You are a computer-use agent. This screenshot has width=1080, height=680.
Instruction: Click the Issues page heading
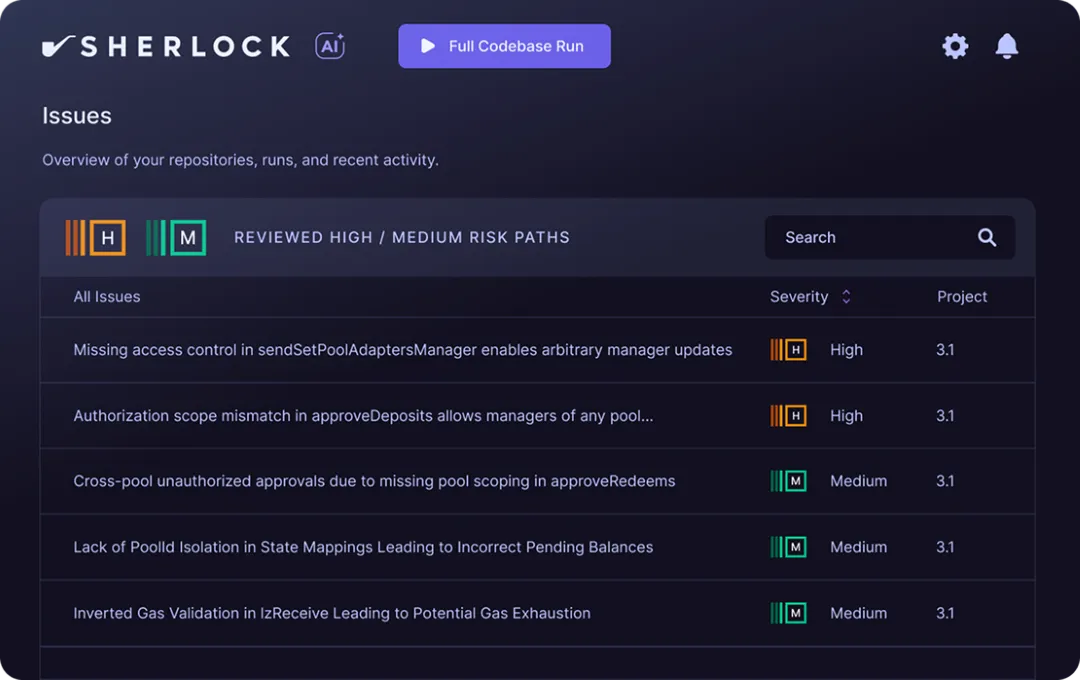point(76,116)
